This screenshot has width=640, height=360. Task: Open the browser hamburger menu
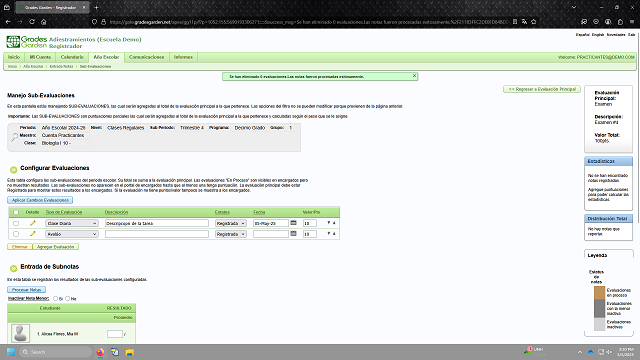[632, 22]
